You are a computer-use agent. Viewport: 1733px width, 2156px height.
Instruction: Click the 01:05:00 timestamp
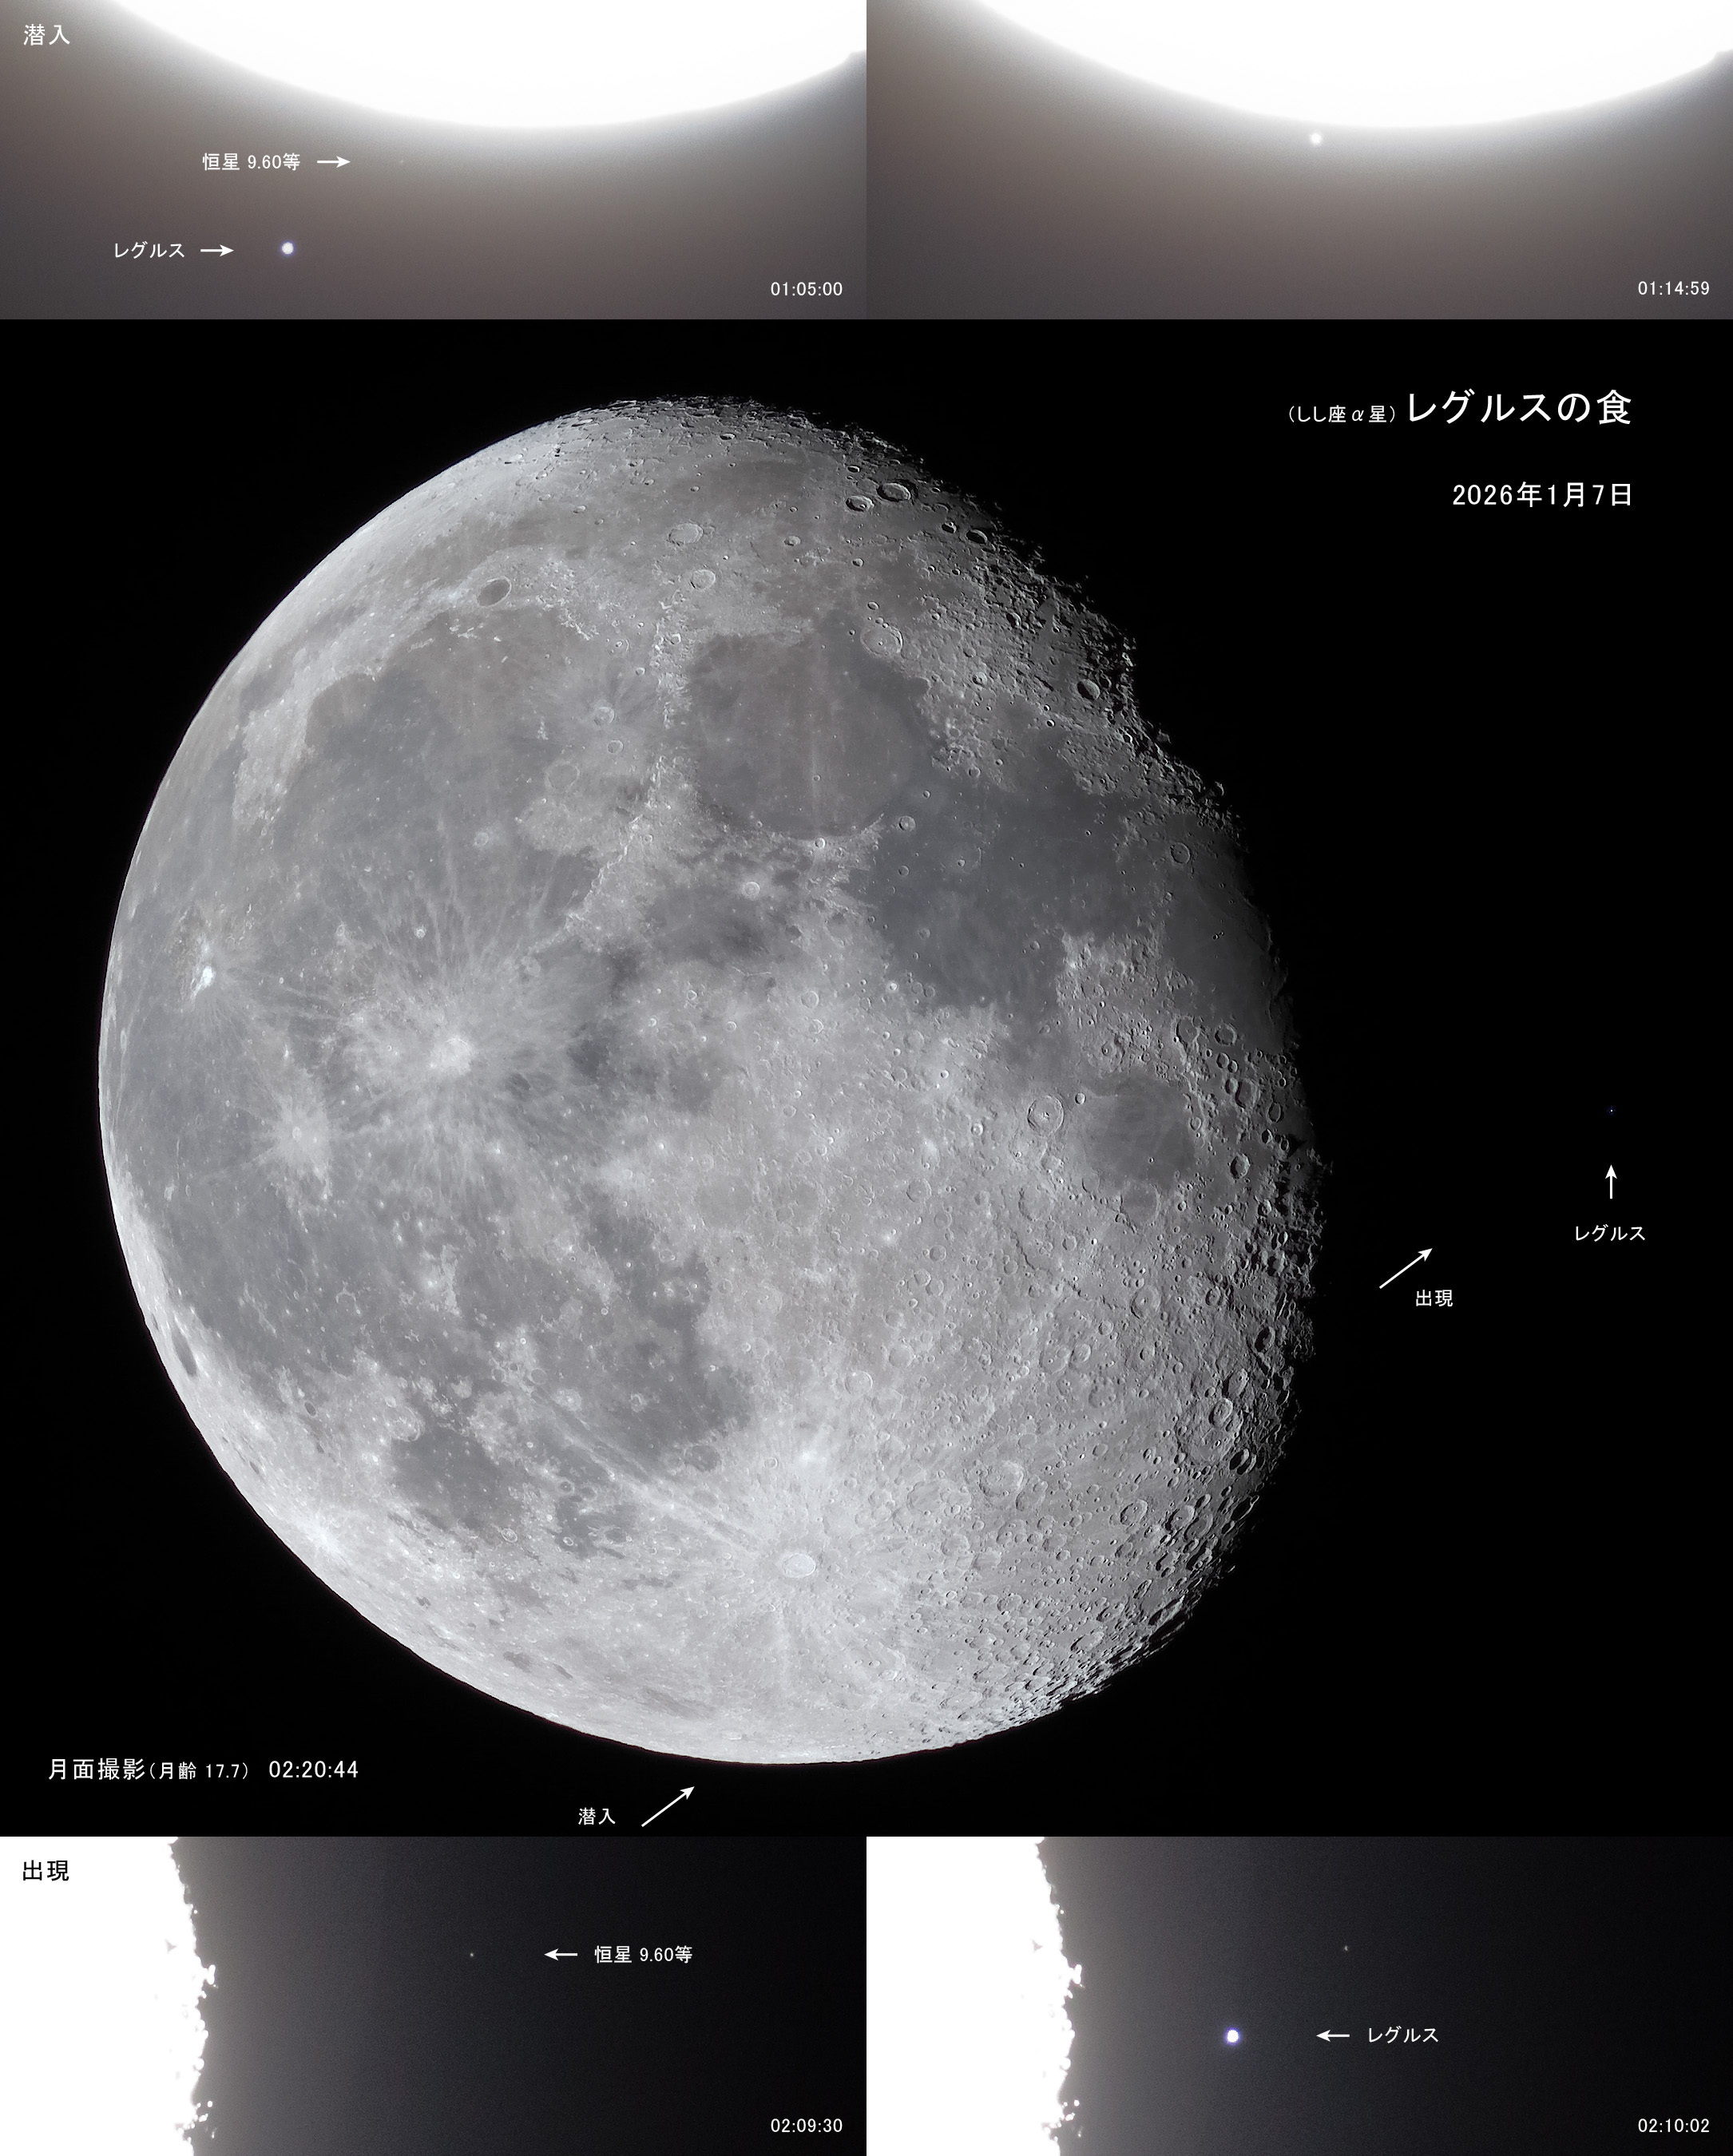[806, 289]
